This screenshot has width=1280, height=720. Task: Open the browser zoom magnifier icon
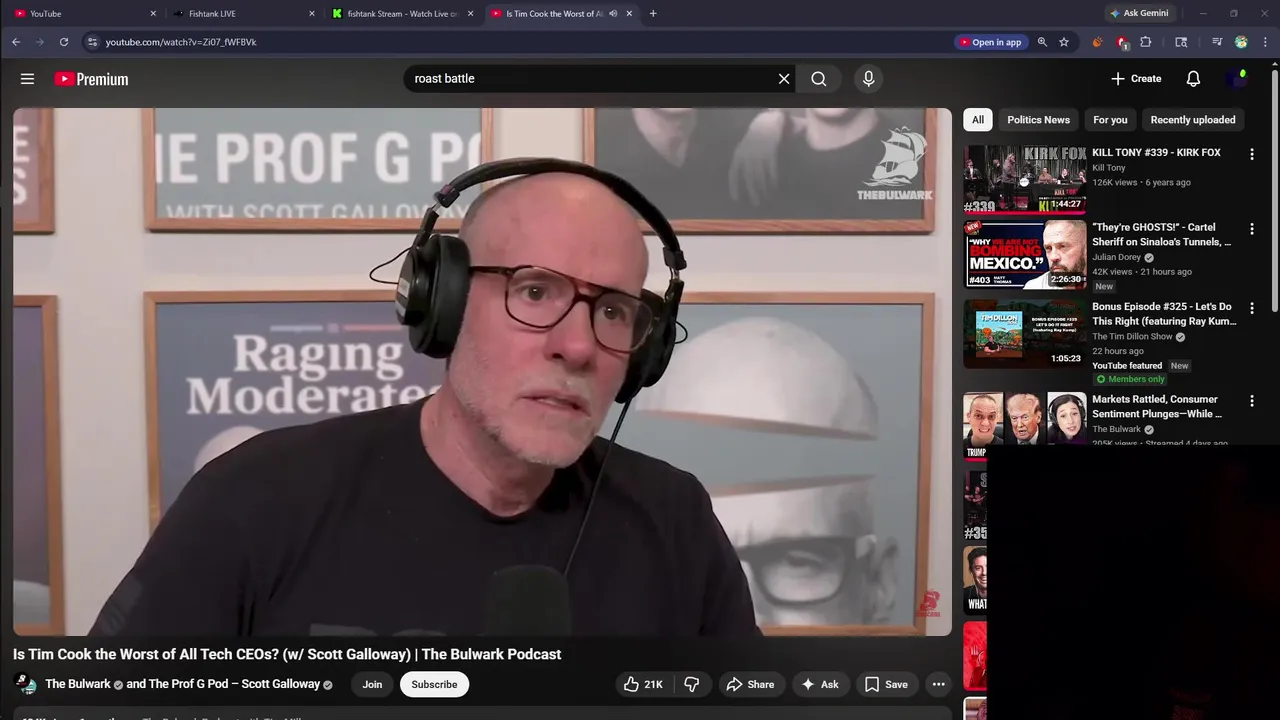coord(1042,42)
